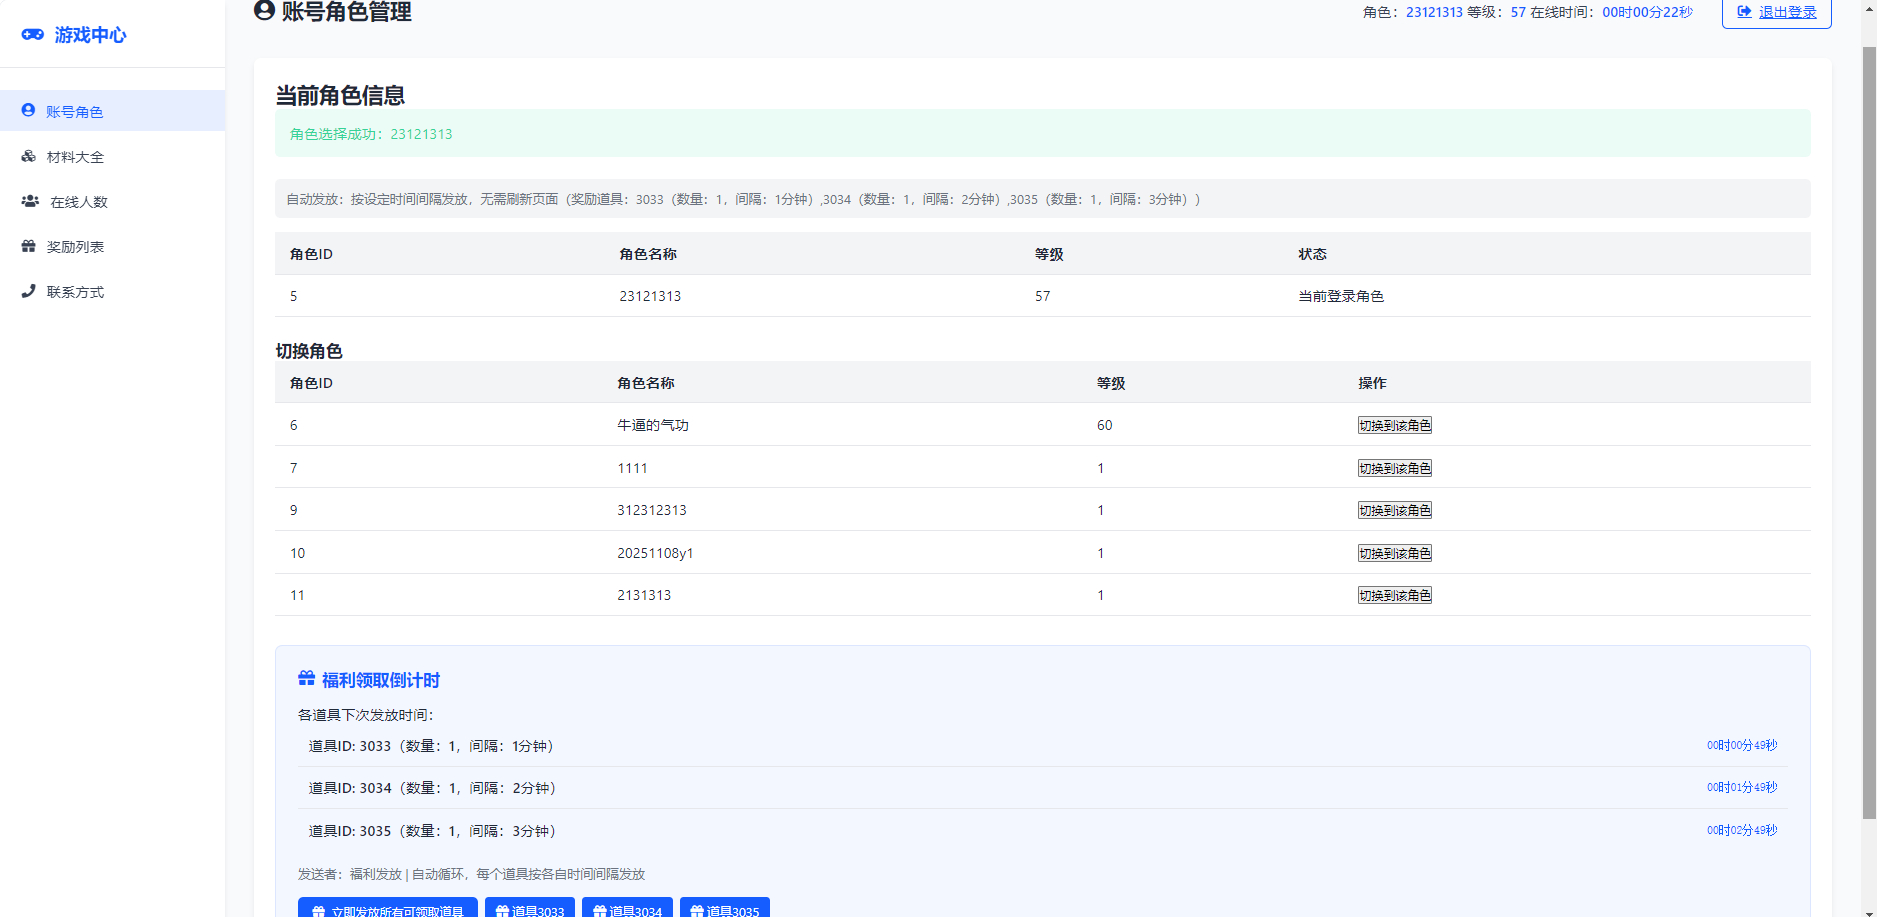Click the materials icon beside 材料大全
This screenshot has width=1877, height=917.
pyautogui.click(x=28, y=156)
